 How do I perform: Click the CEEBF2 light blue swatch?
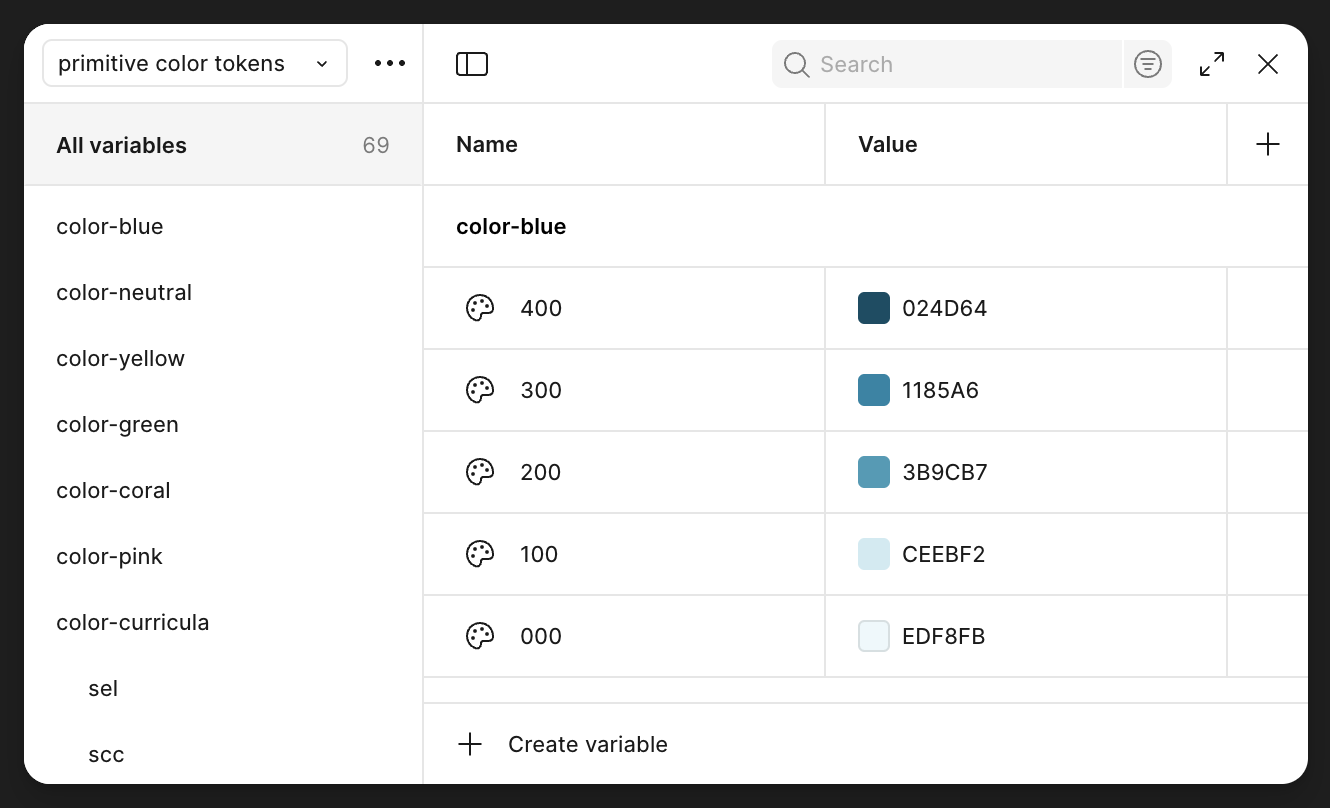pos(874,554)
